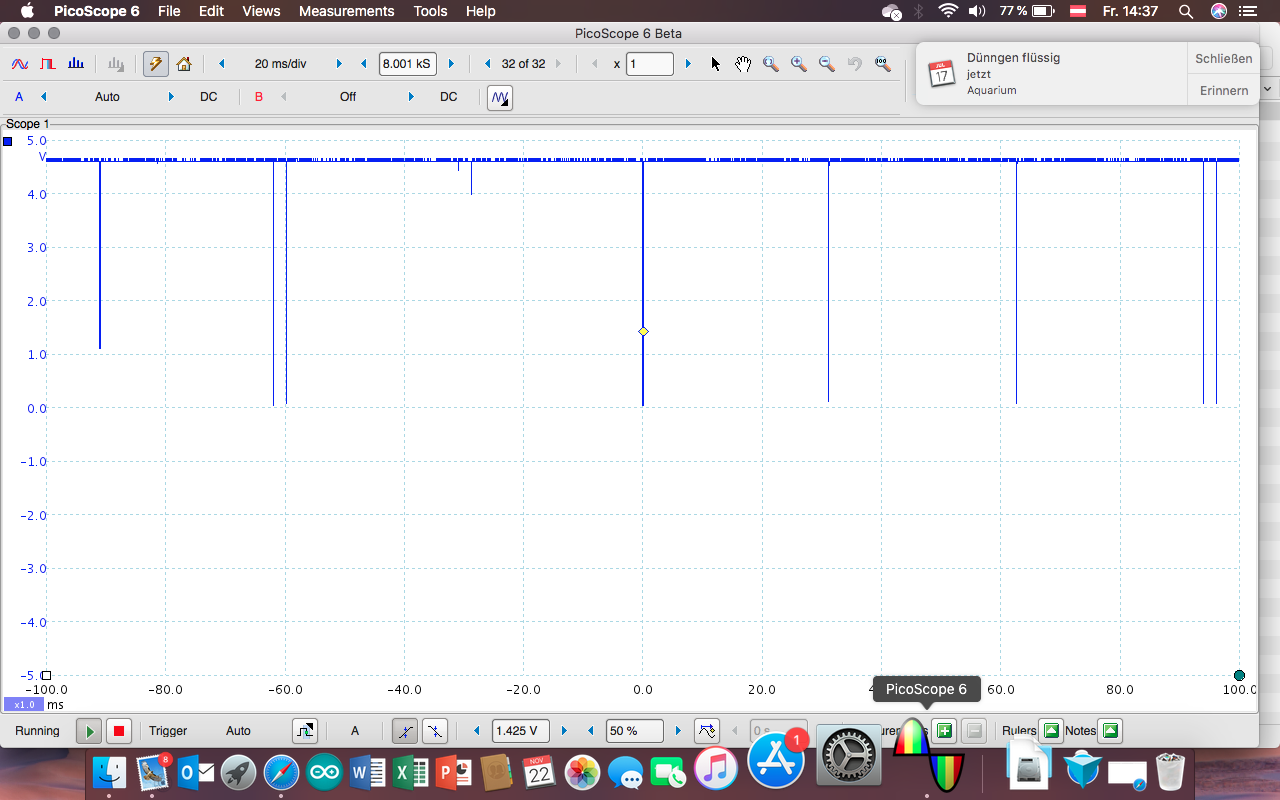Start capture with green play button

click(x=89, y=731)
